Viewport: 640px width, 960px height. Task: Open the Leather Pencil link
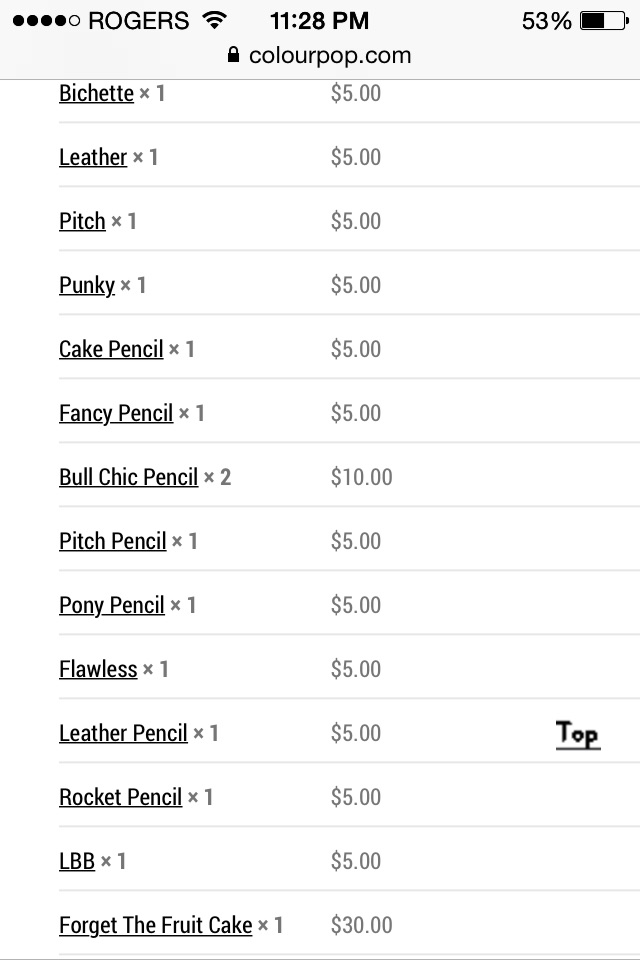tap(124, 733)
